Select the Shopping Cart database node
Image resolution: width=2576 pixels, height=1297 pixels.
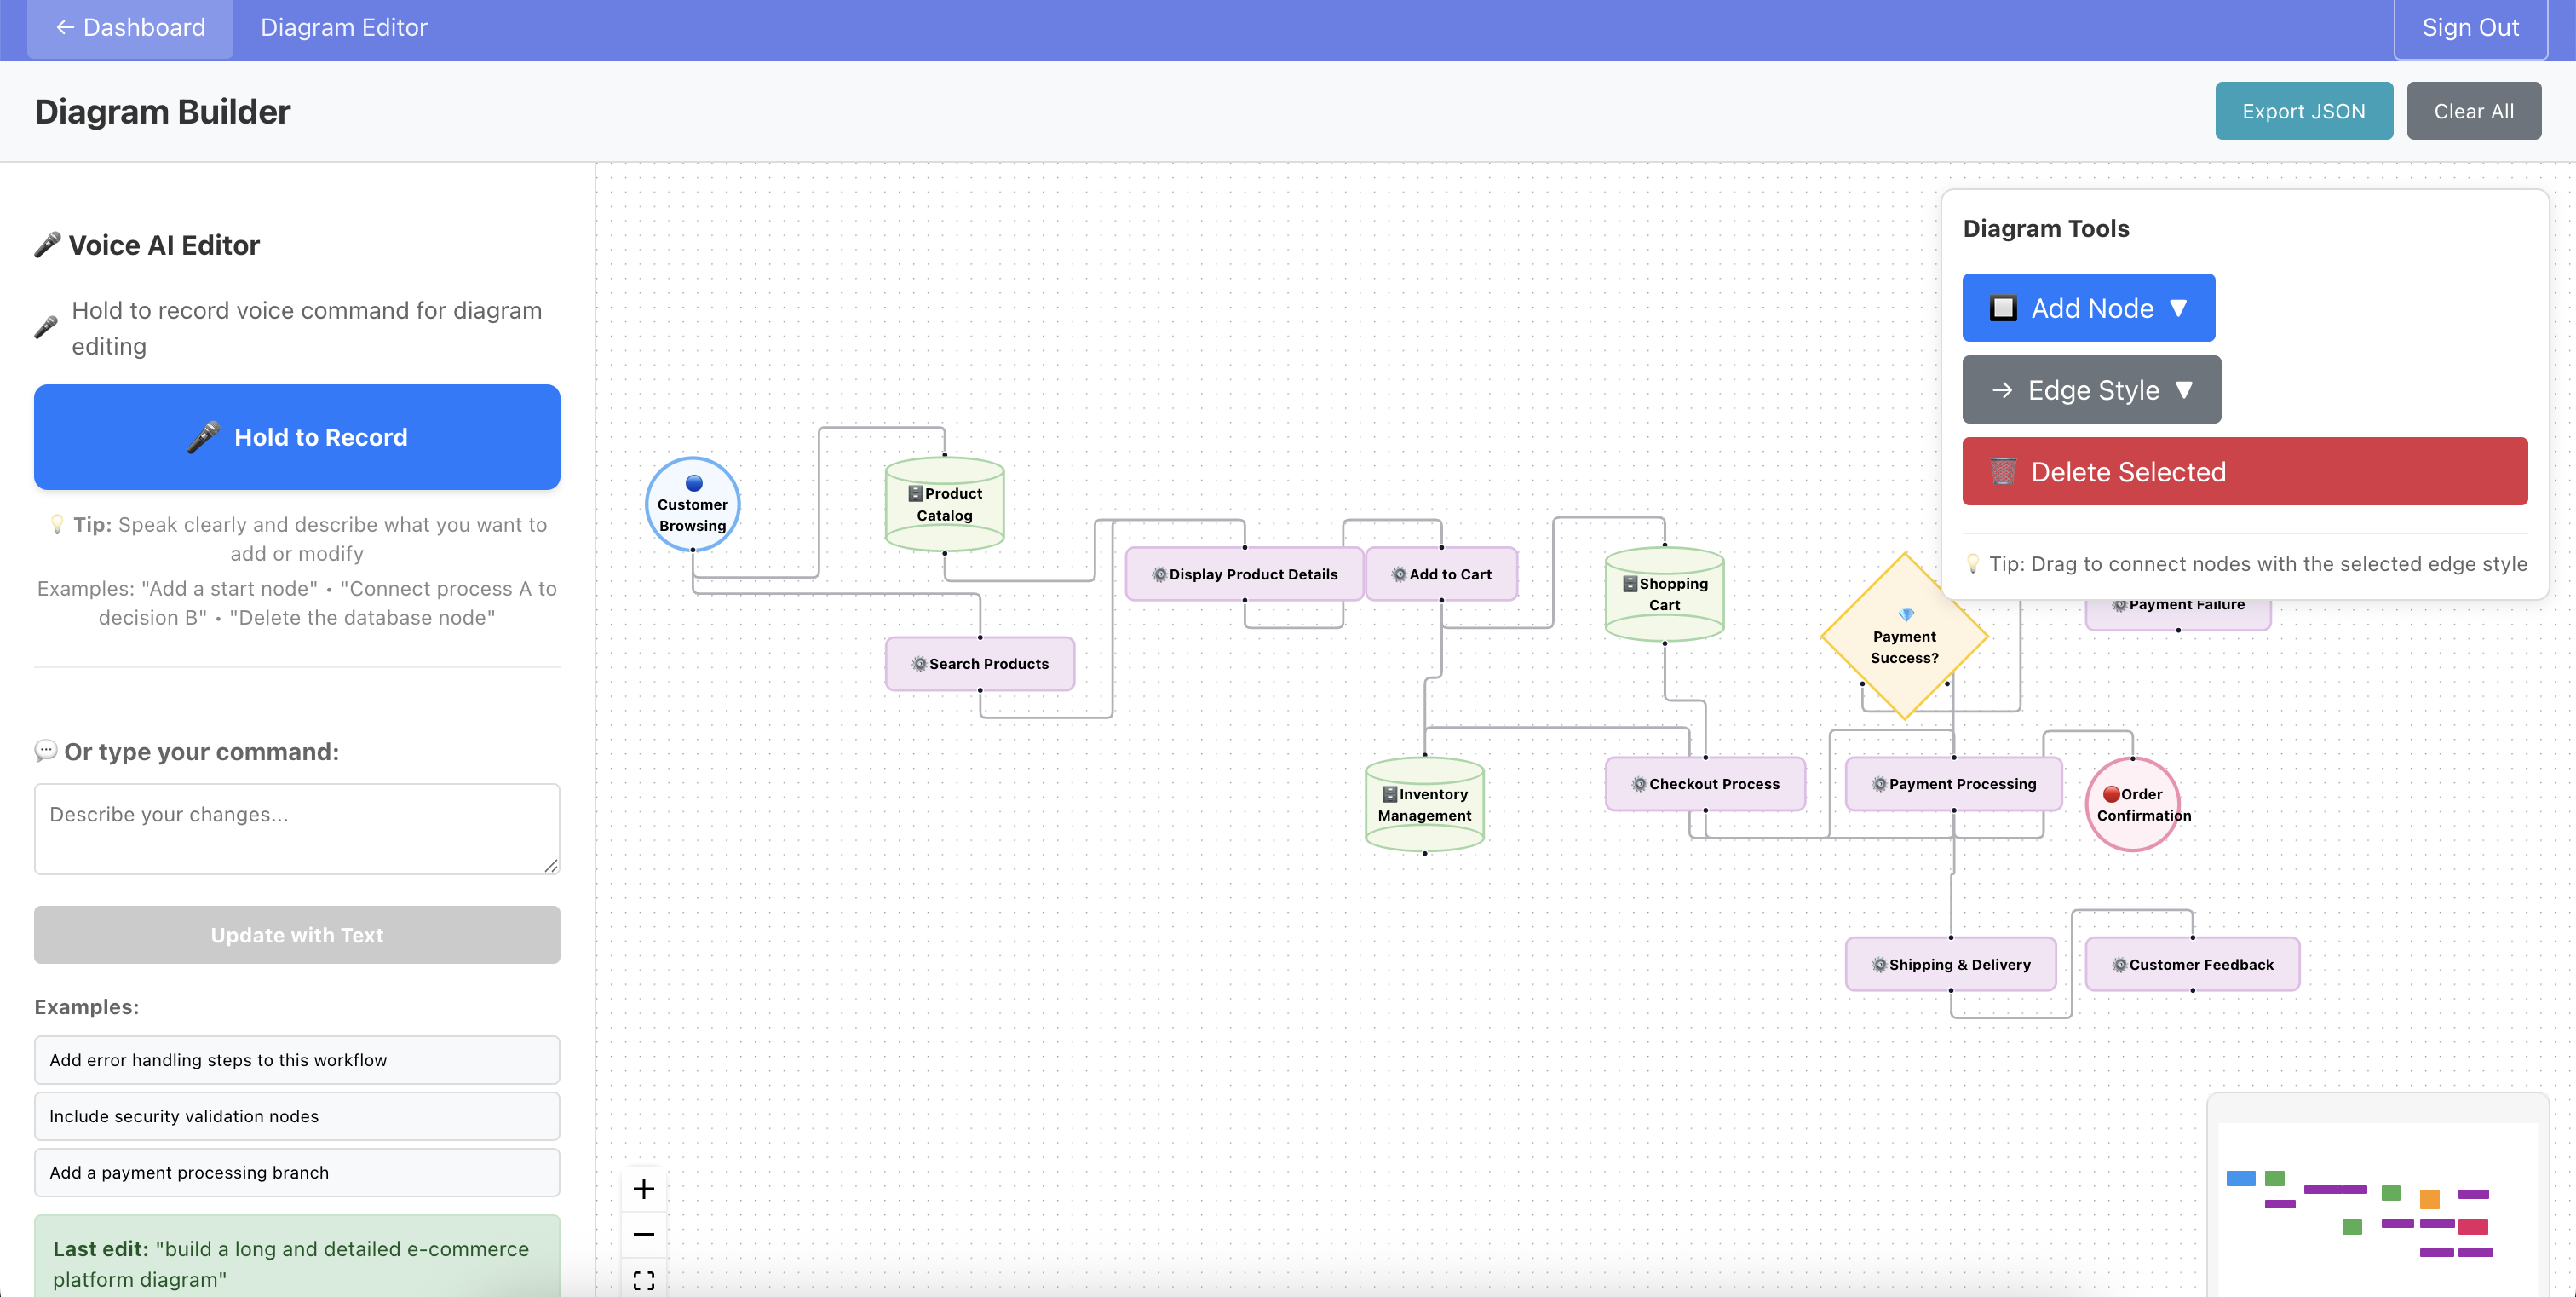[x=1664, y=594]
